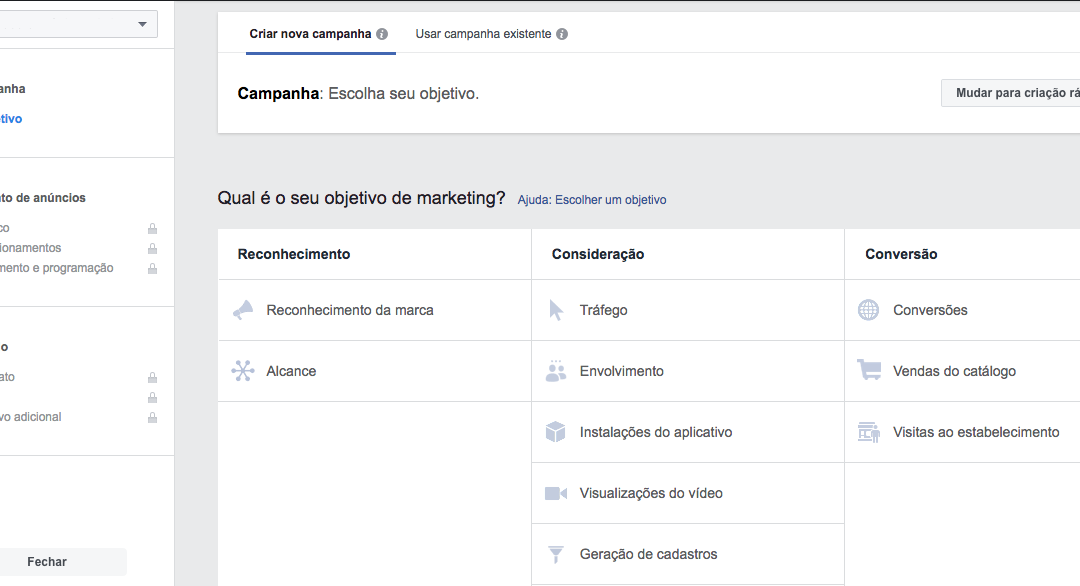
Task: Click lock icon beside the 'ato' sidebar row
Action: pos(152,377)
